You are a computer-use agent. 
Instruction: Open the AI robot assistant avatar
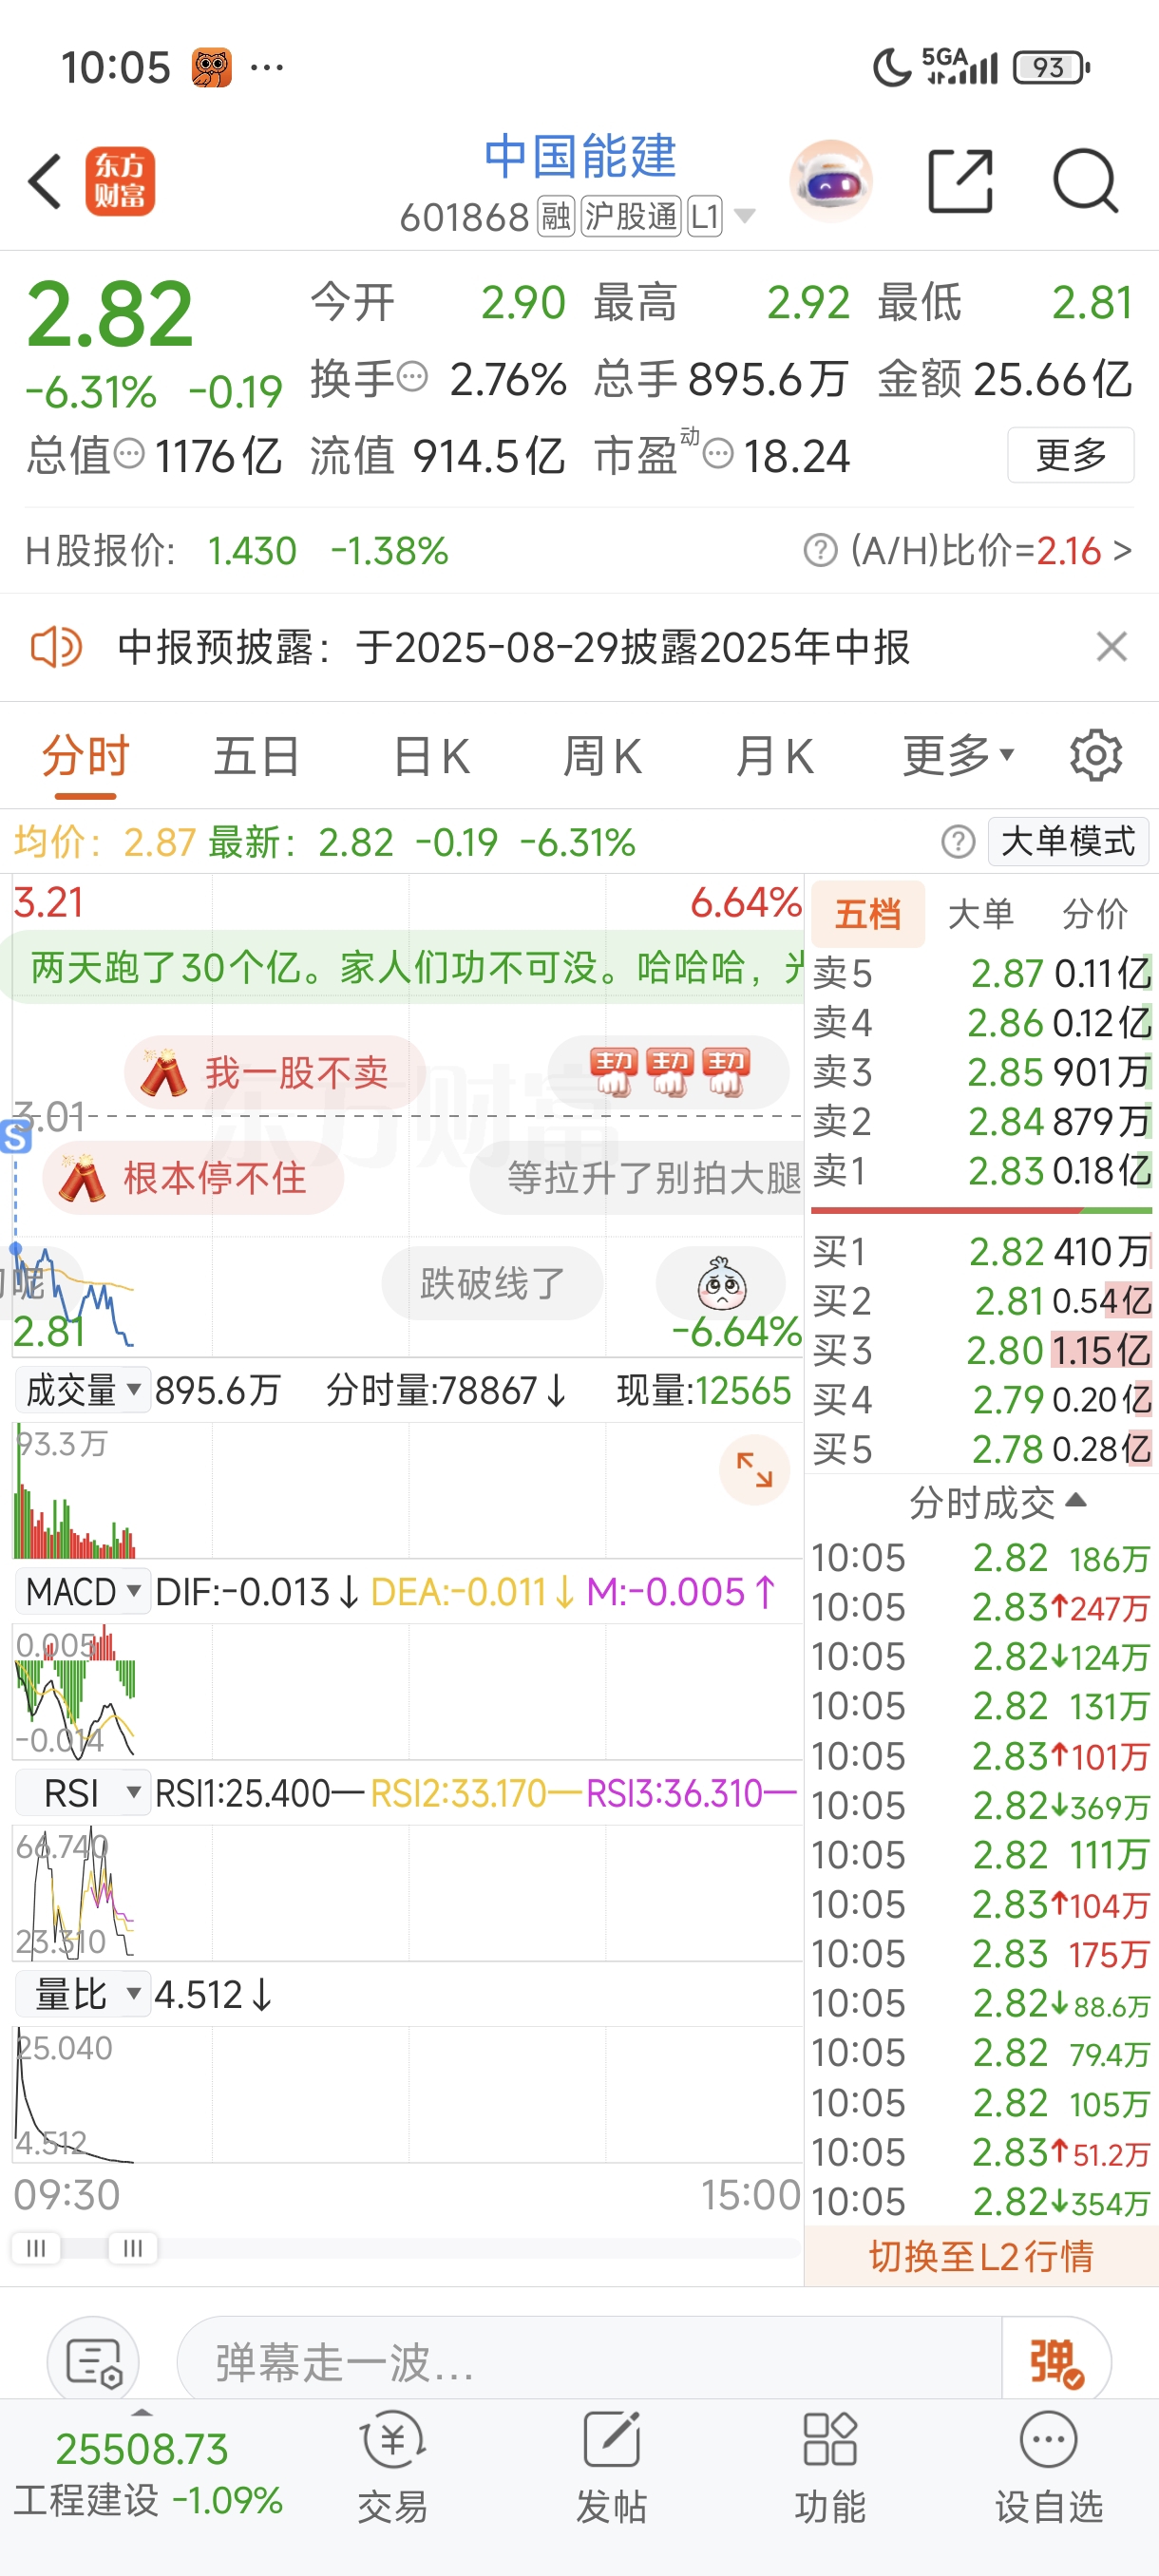click(830, 181)
